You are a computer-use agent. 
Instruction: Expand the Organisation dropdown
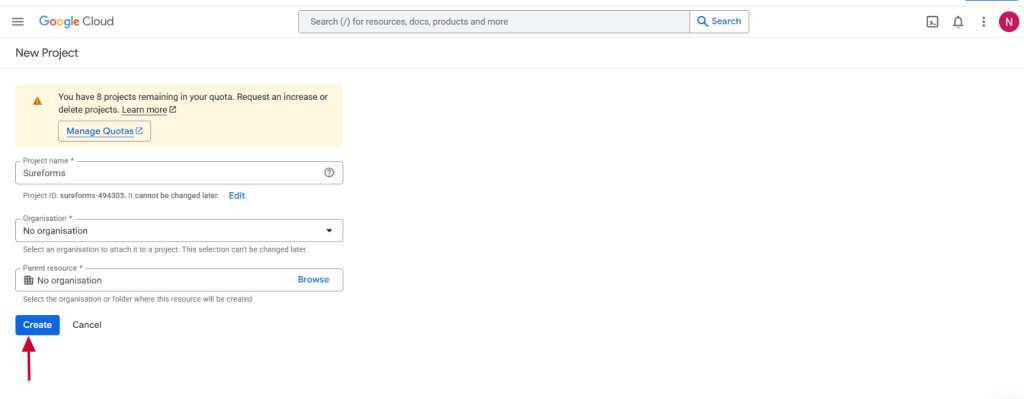coord(179,231)
